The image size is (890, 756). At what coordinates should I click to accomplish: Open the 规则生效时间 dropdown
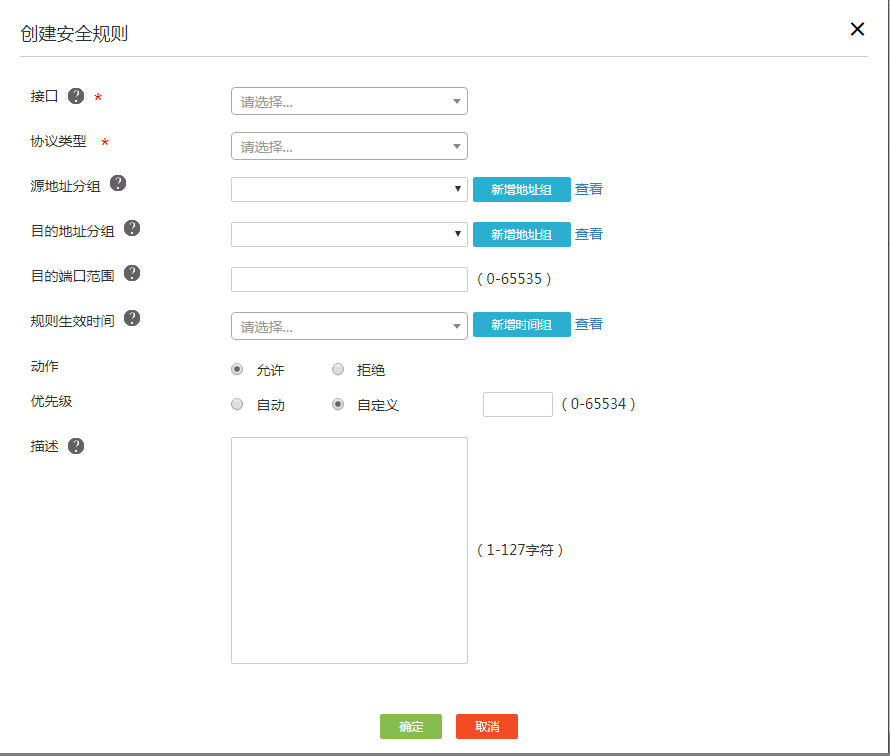point(349,326)
